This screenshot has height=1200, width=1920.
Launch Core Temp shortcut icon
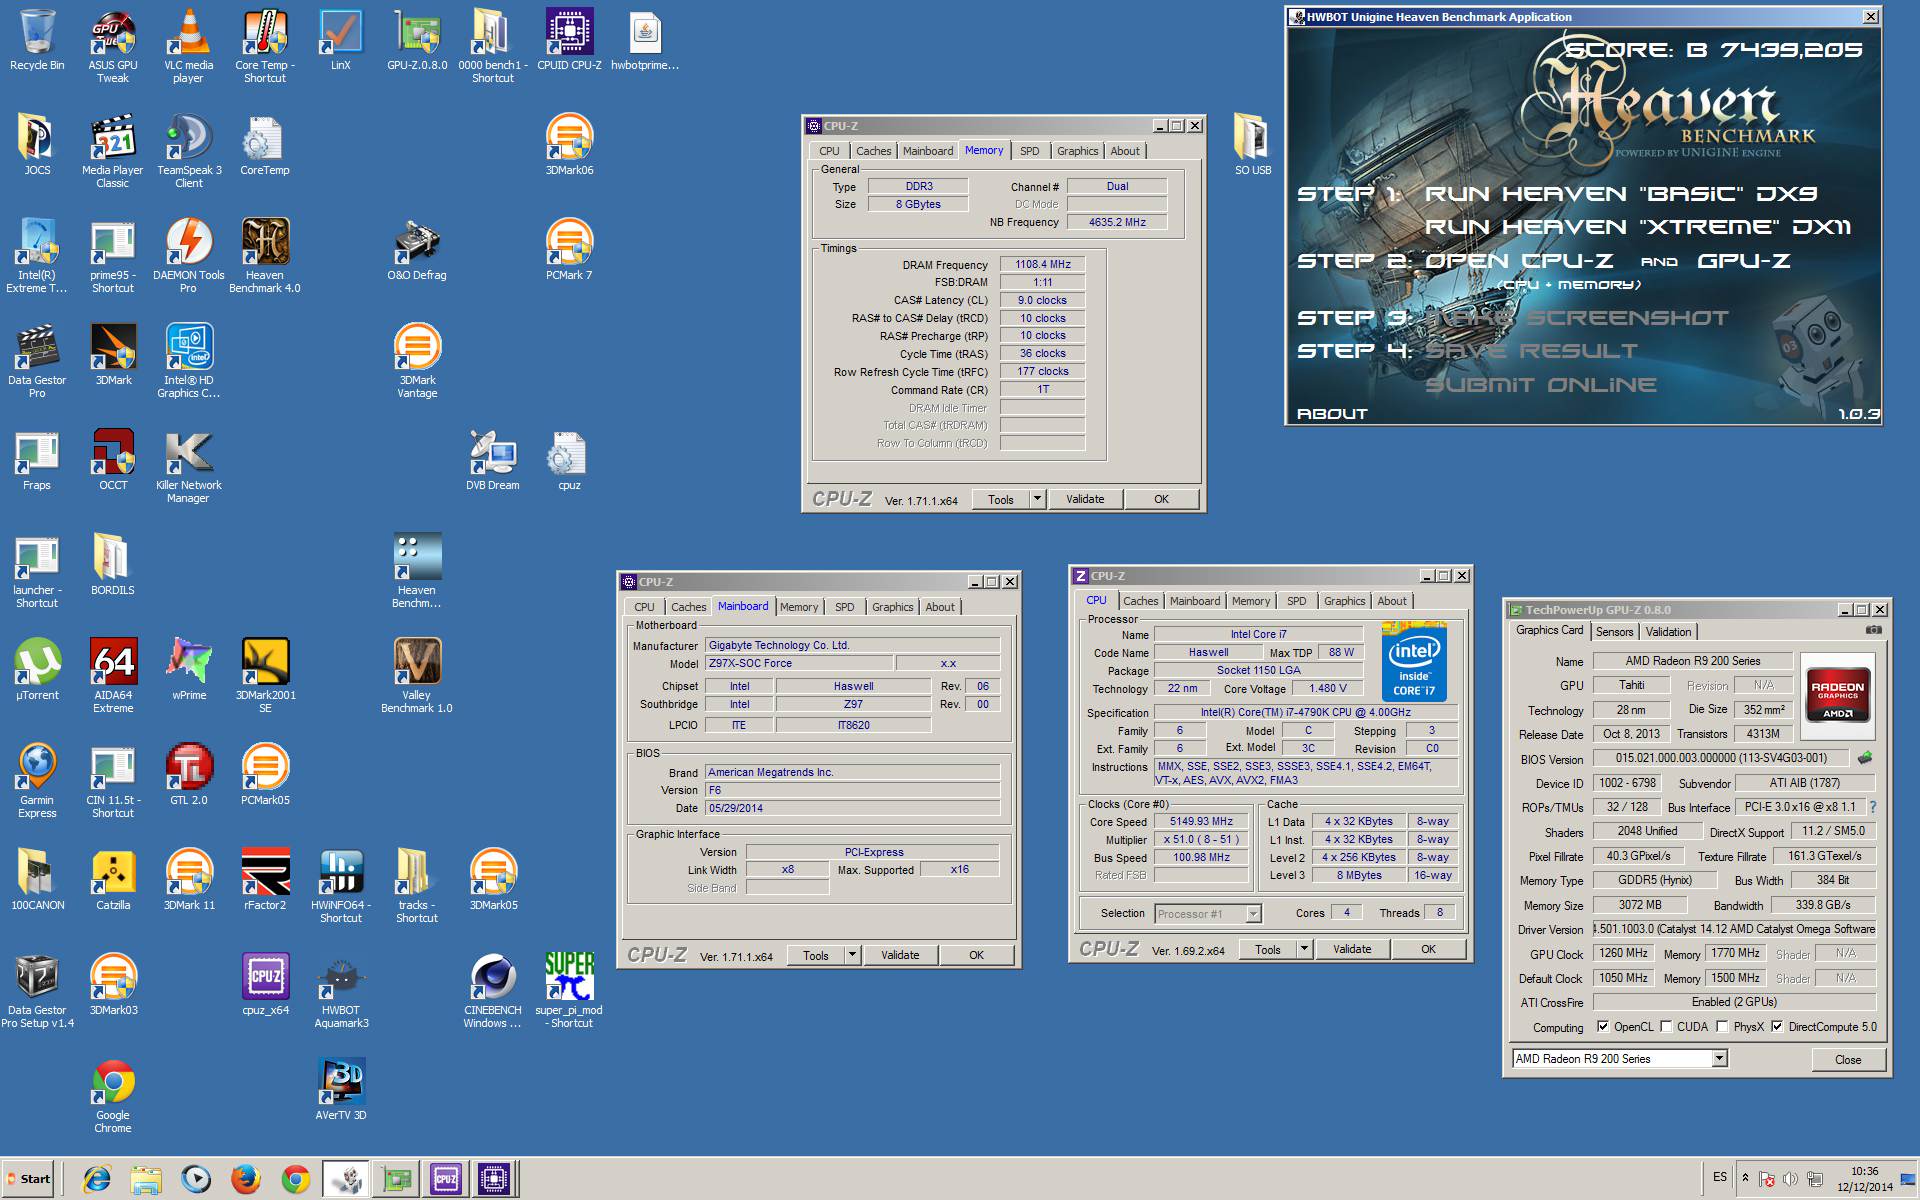coord(265,45)
